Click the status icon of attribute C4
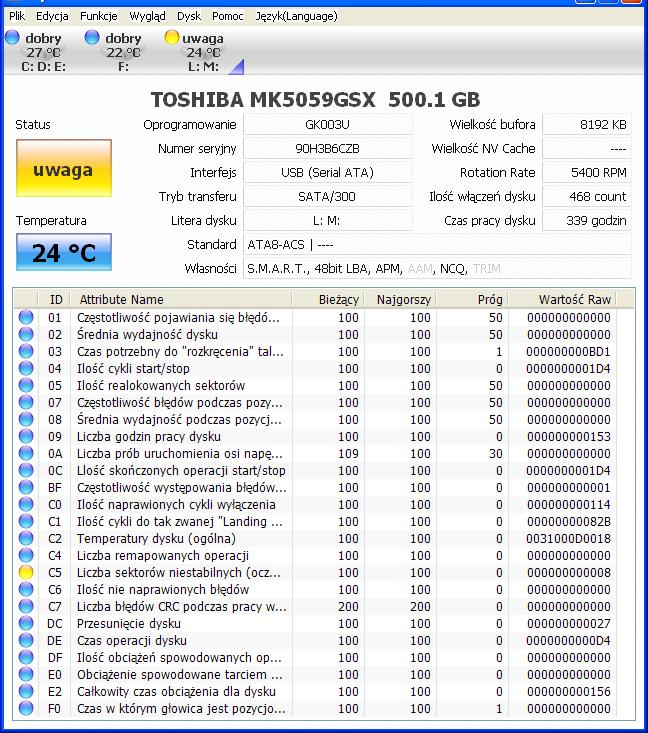The height and width of the screenshot is (733, 648). coord(26,555)
